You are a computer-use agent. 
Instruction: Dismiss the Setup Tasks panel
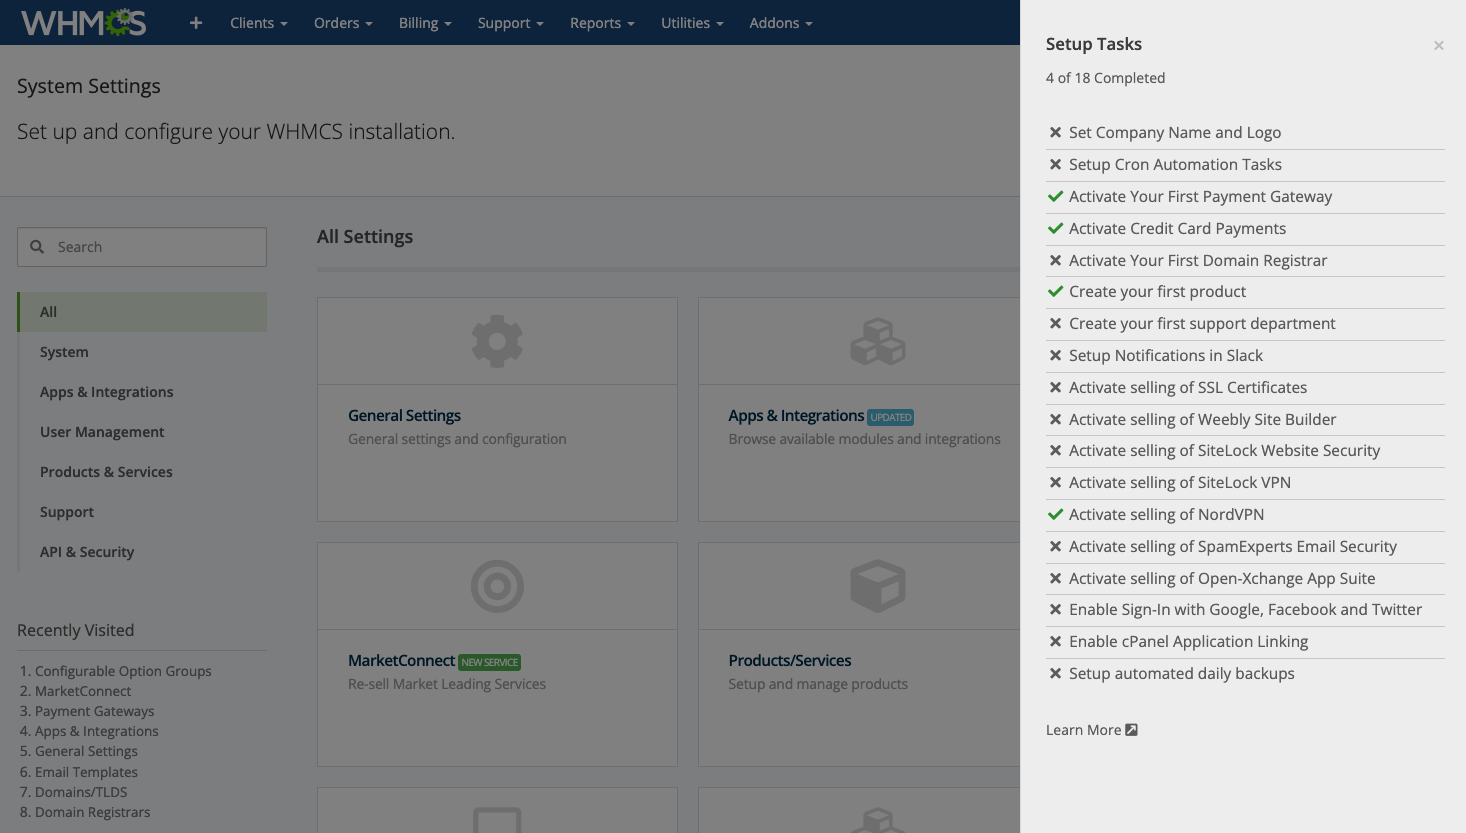click(x=1438, y=45)
